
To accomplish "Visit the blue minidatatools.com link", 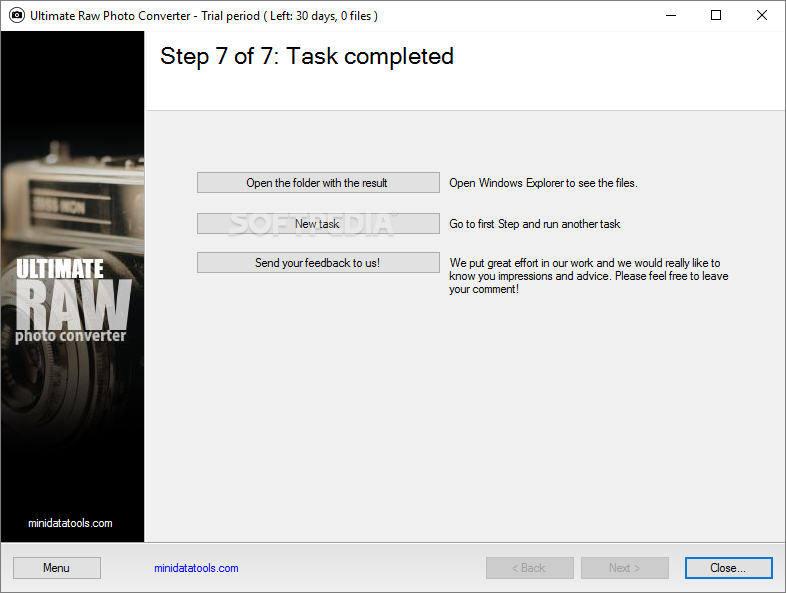I will (196, 568).
